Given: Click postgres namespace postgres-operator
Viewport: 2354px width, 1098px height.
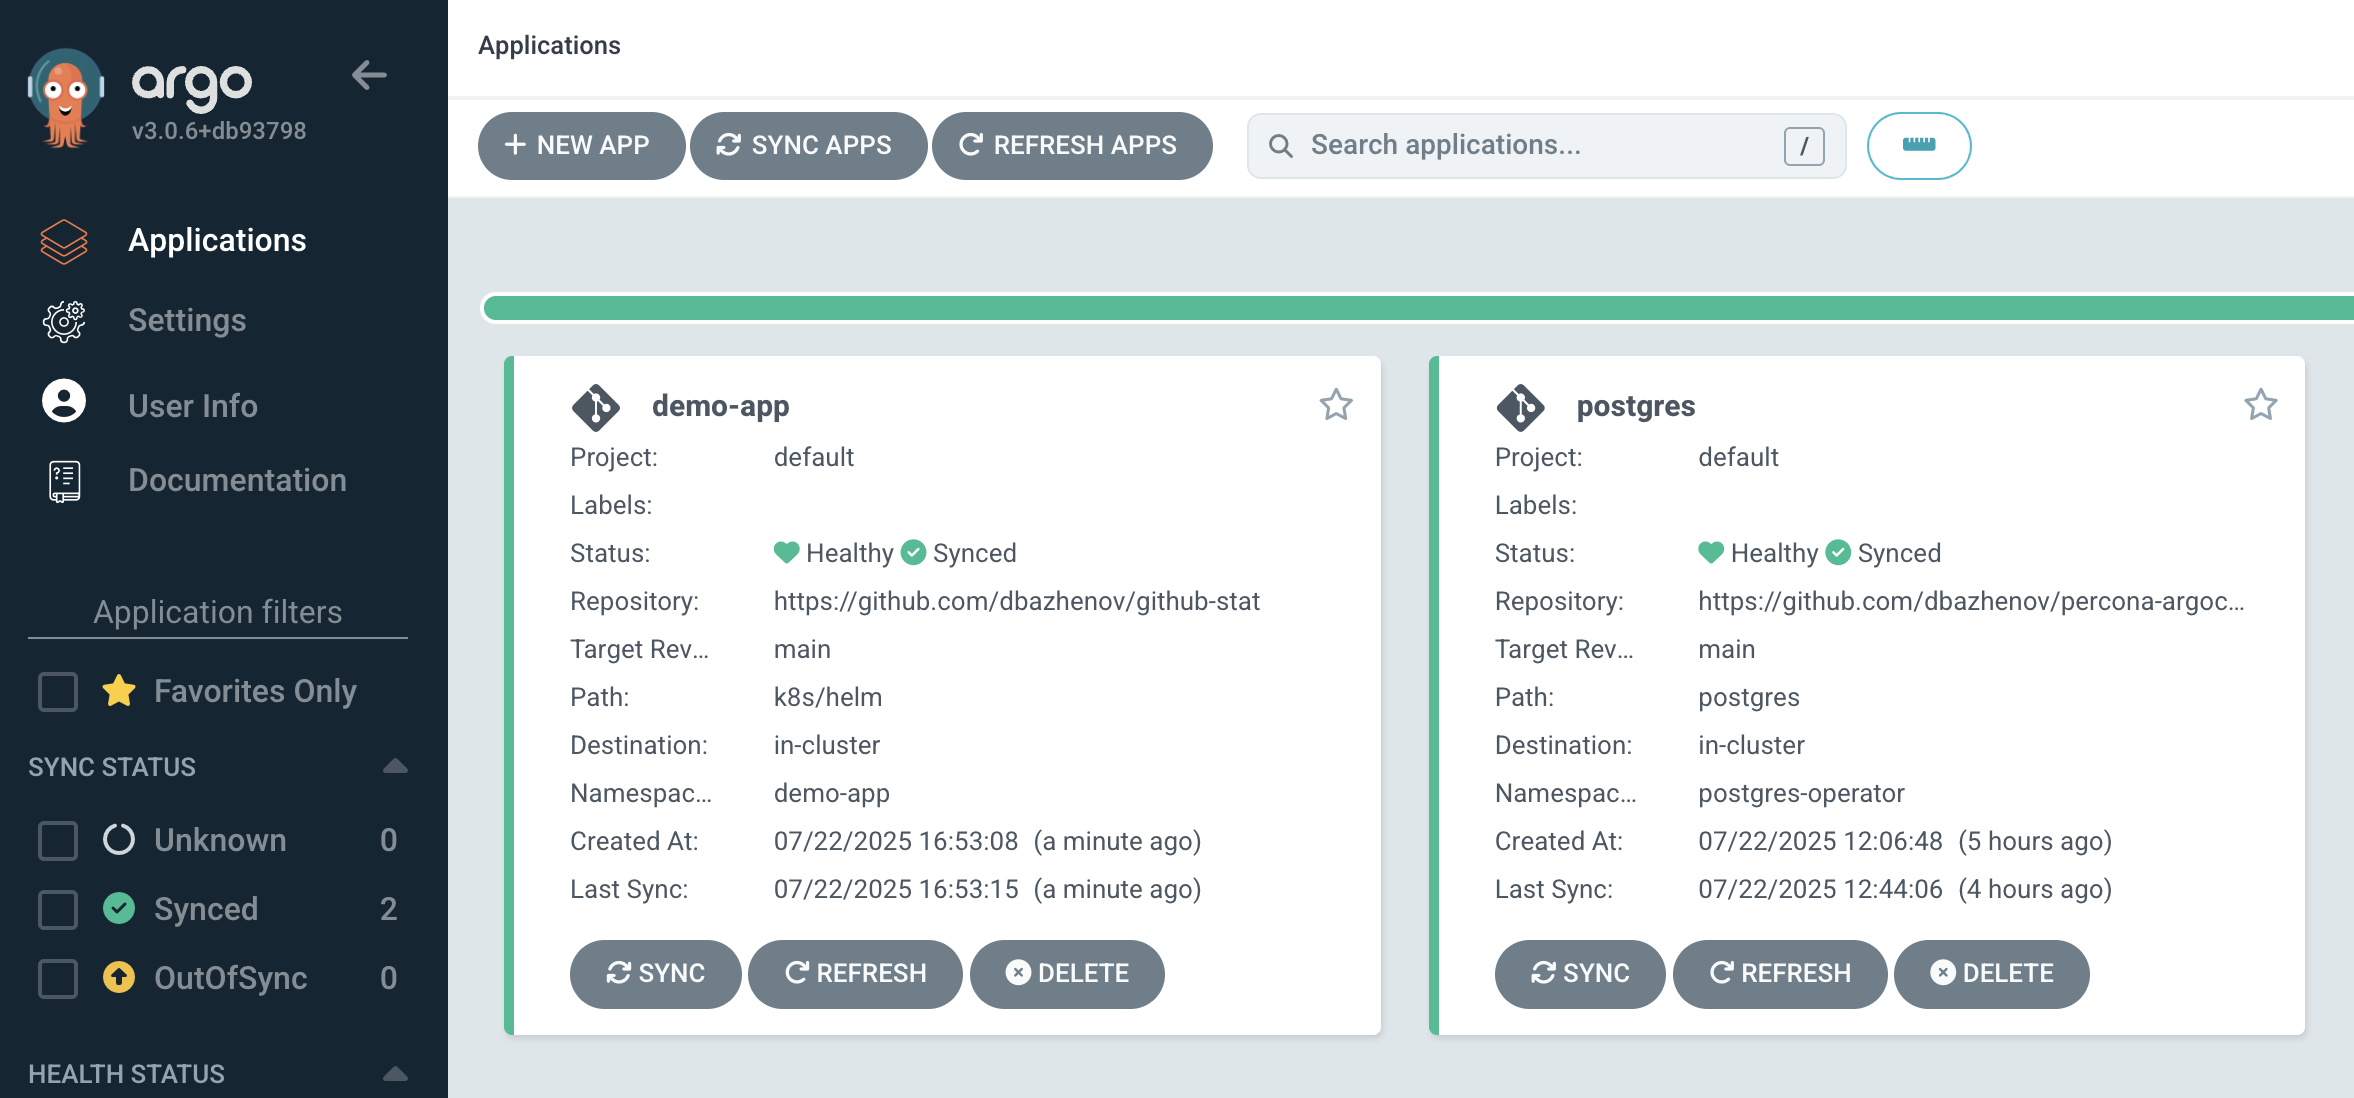Looking at the screenshot, I should (1801, 793).
